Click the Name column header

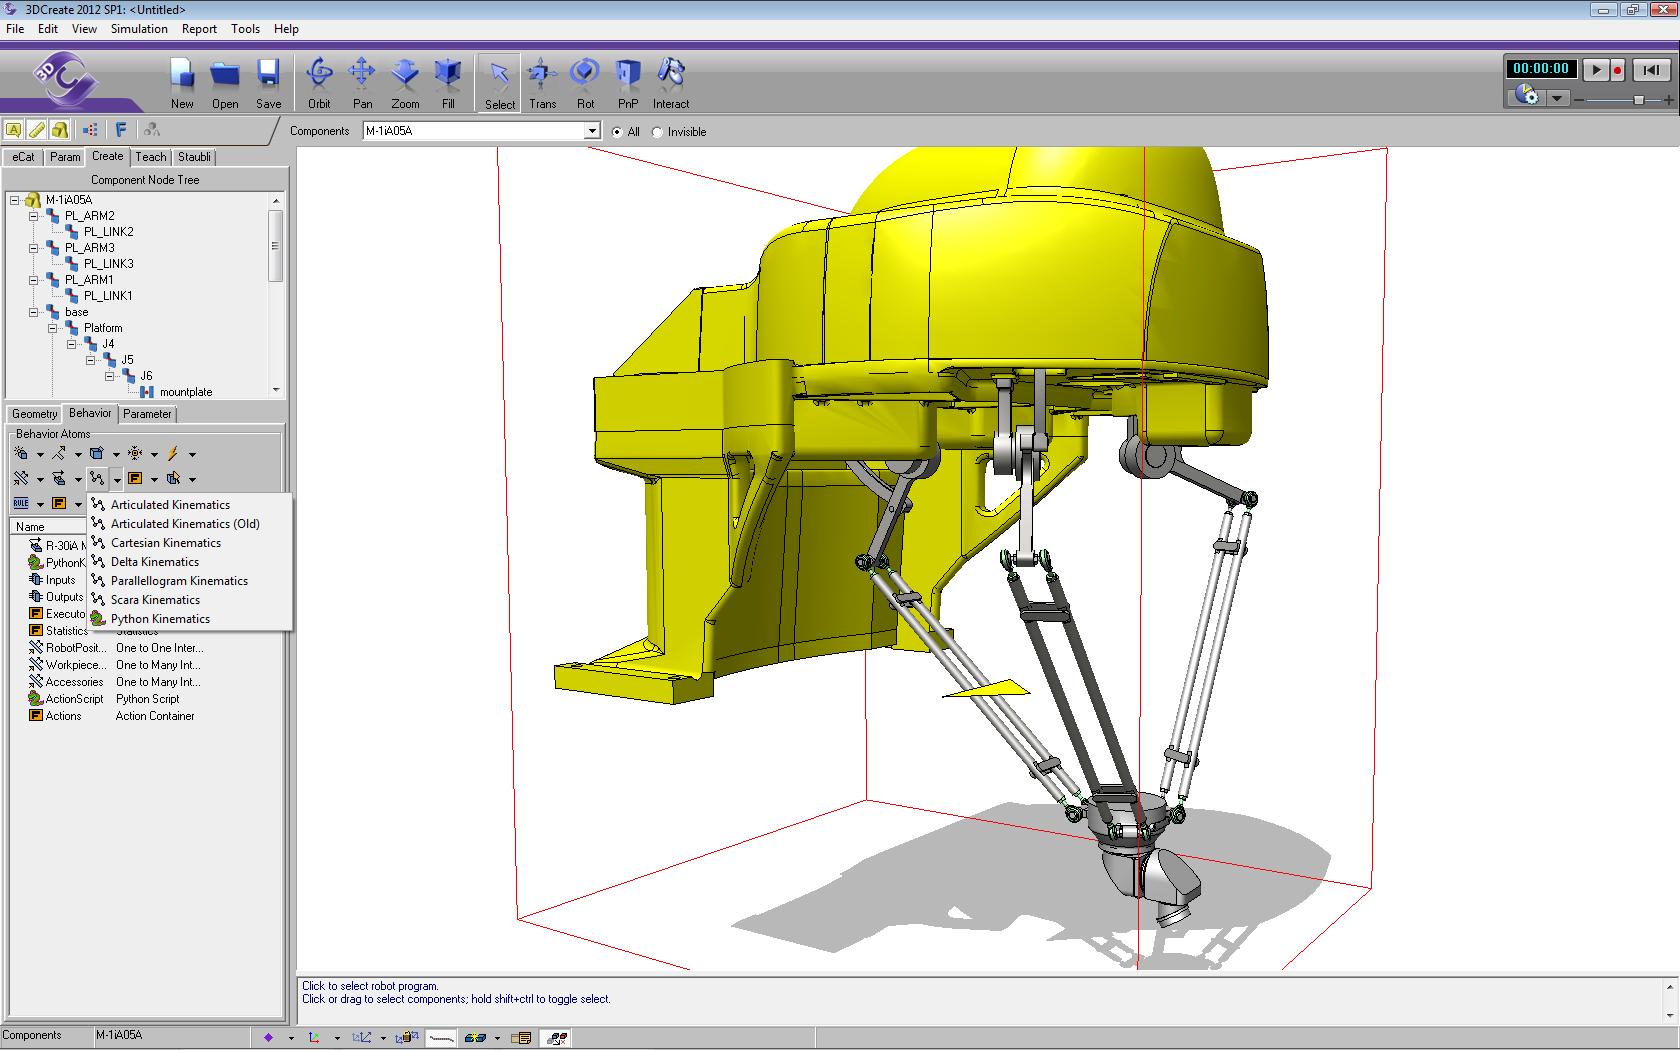click(x=48, y=527)
